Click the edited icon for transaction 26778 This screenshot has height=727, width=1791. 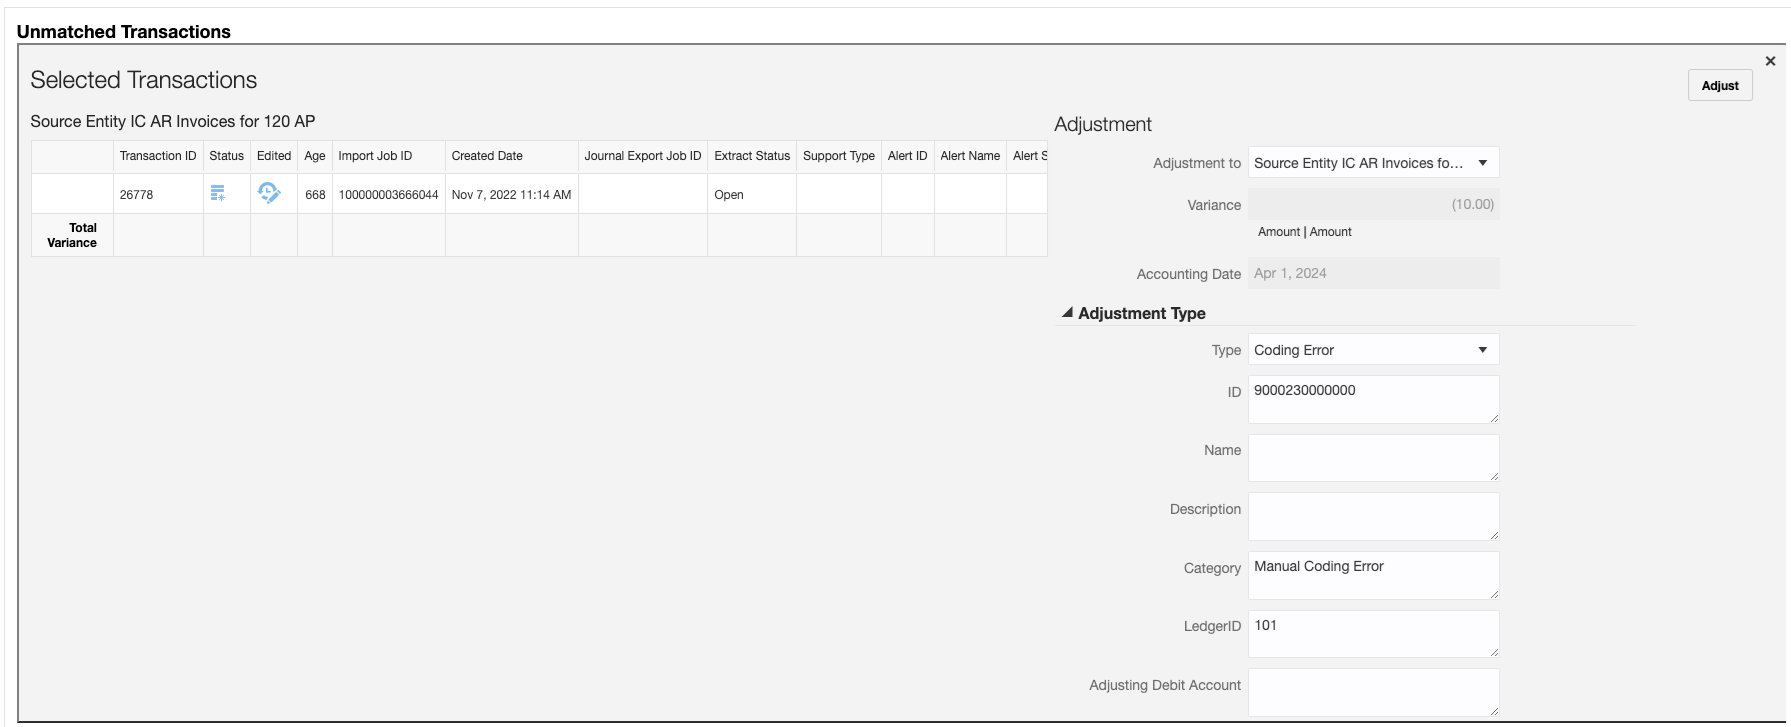269,192
